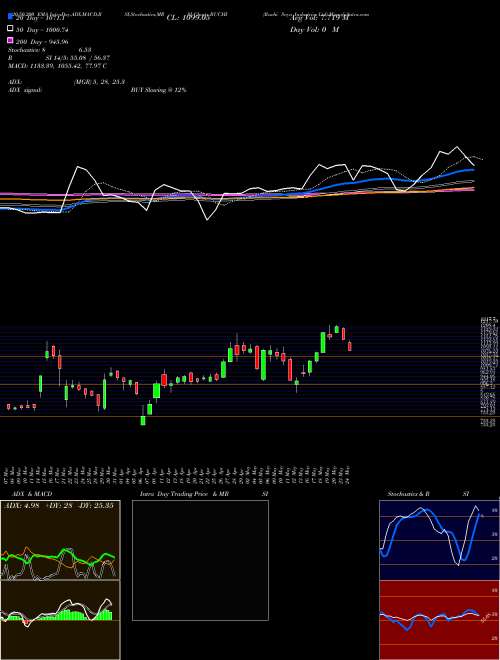This screenshot has width=500, height=660.
Task: Click the ADX MGR values text
Action: 99,82
